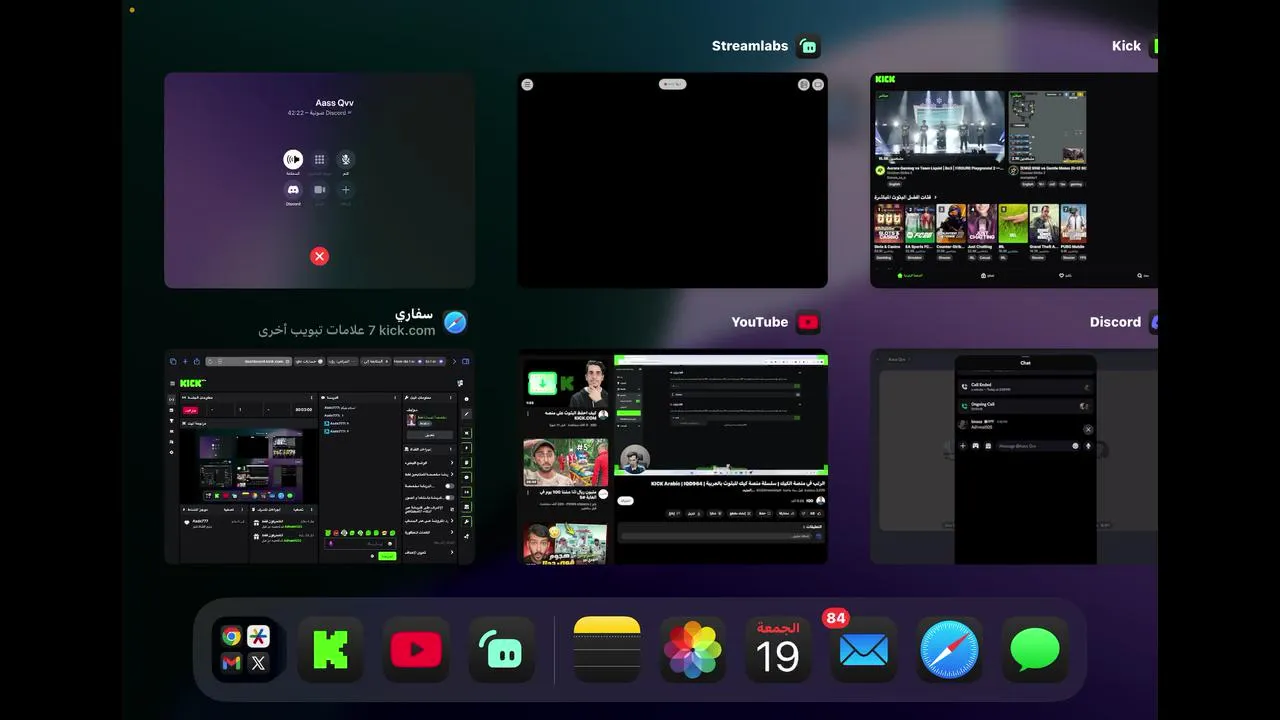Open the Slots & Casino category in Kick
Viewport: 1280px width, 720px height.
[x=888, y=223]
